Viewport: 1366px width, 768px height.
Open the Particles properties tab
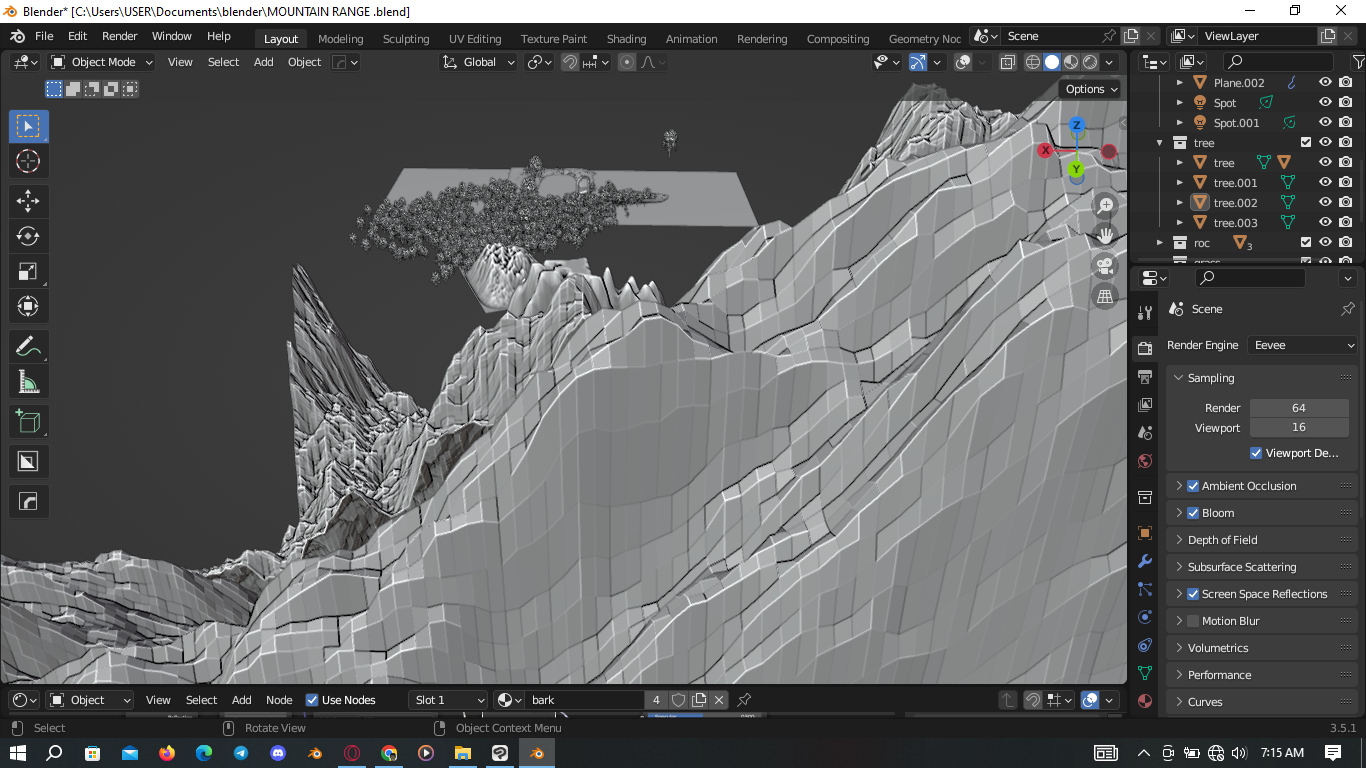(x=1145, y=589)
